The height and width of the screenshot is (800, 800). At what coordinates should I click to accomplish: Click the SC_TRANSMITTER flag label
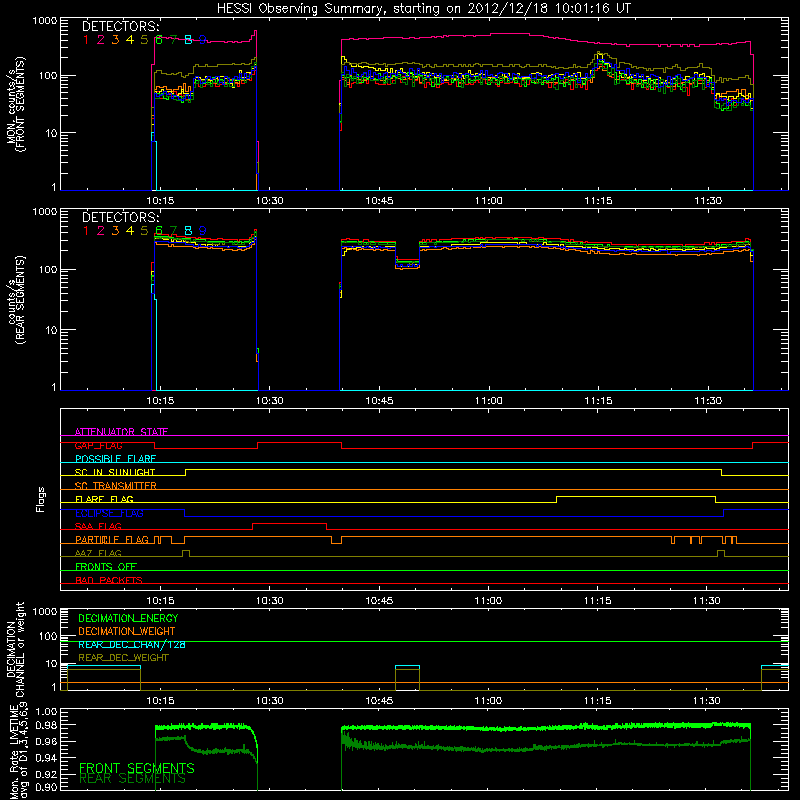[x=116, y=485]
